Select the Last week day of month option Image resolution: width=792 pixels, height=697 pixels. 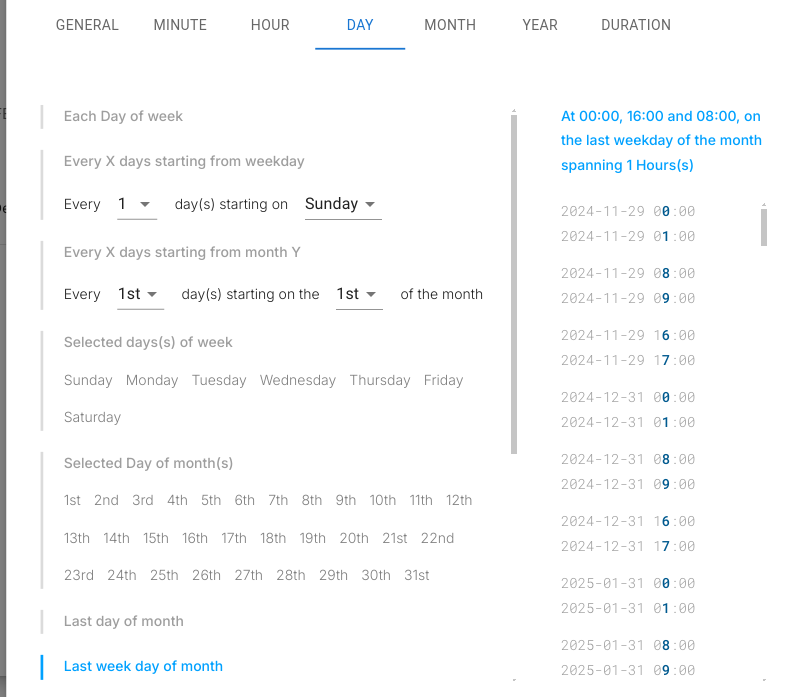pyautogui.click(x=143, y=666)
